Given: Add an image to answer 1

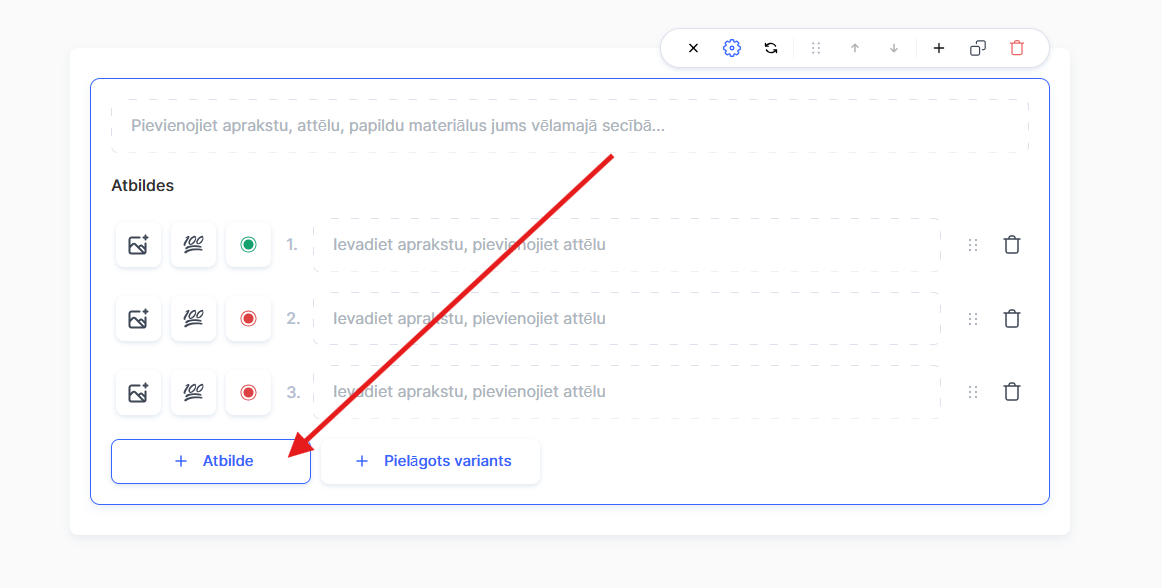Looking at the screenshot, I should click(138, 245).
